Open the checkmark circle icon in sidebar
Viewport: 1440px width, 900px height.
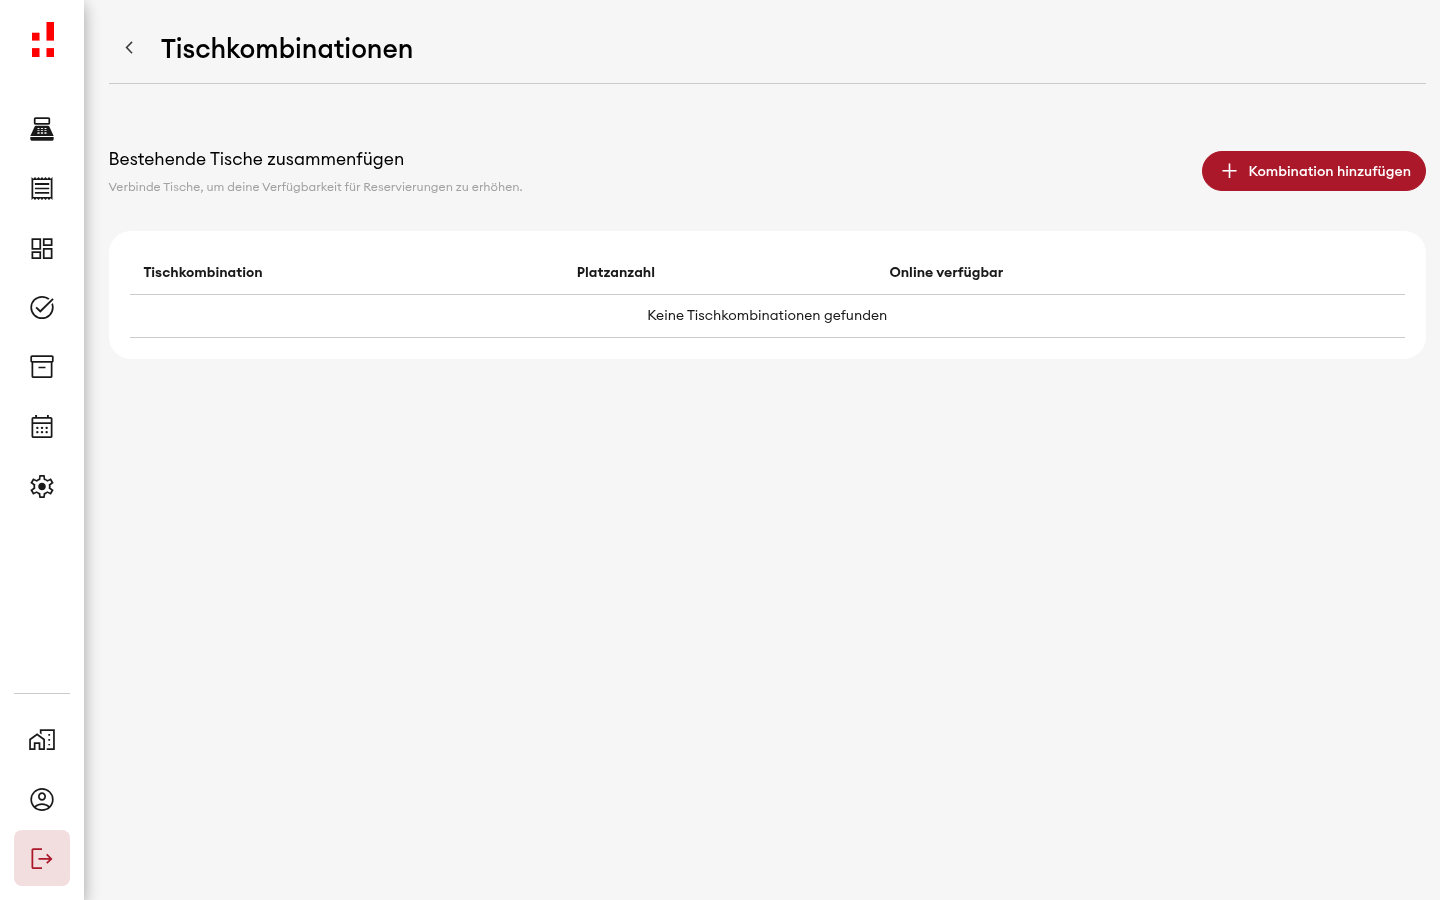[x=42, y=307]
